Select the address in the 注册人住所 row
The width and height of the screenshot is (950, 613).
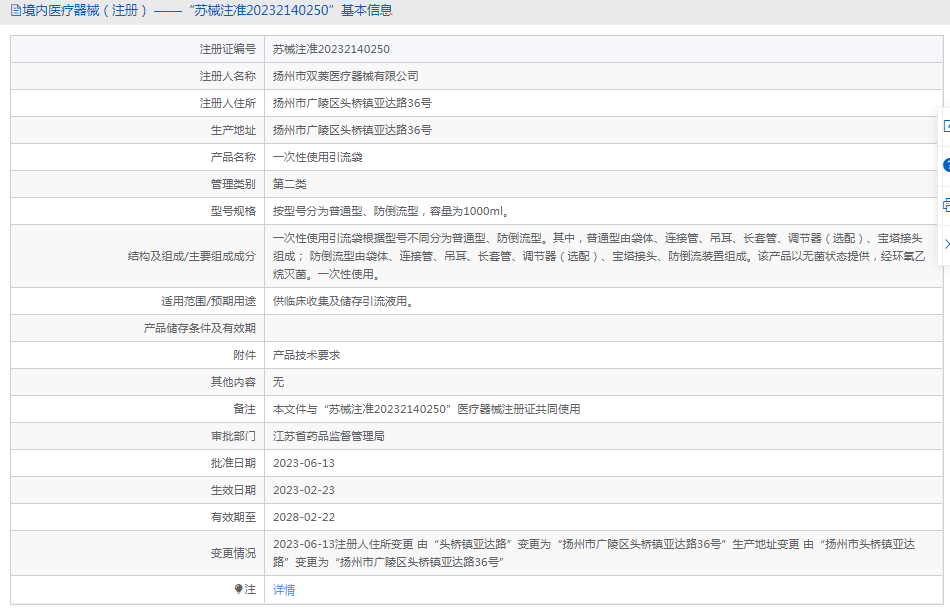point(352,103)
